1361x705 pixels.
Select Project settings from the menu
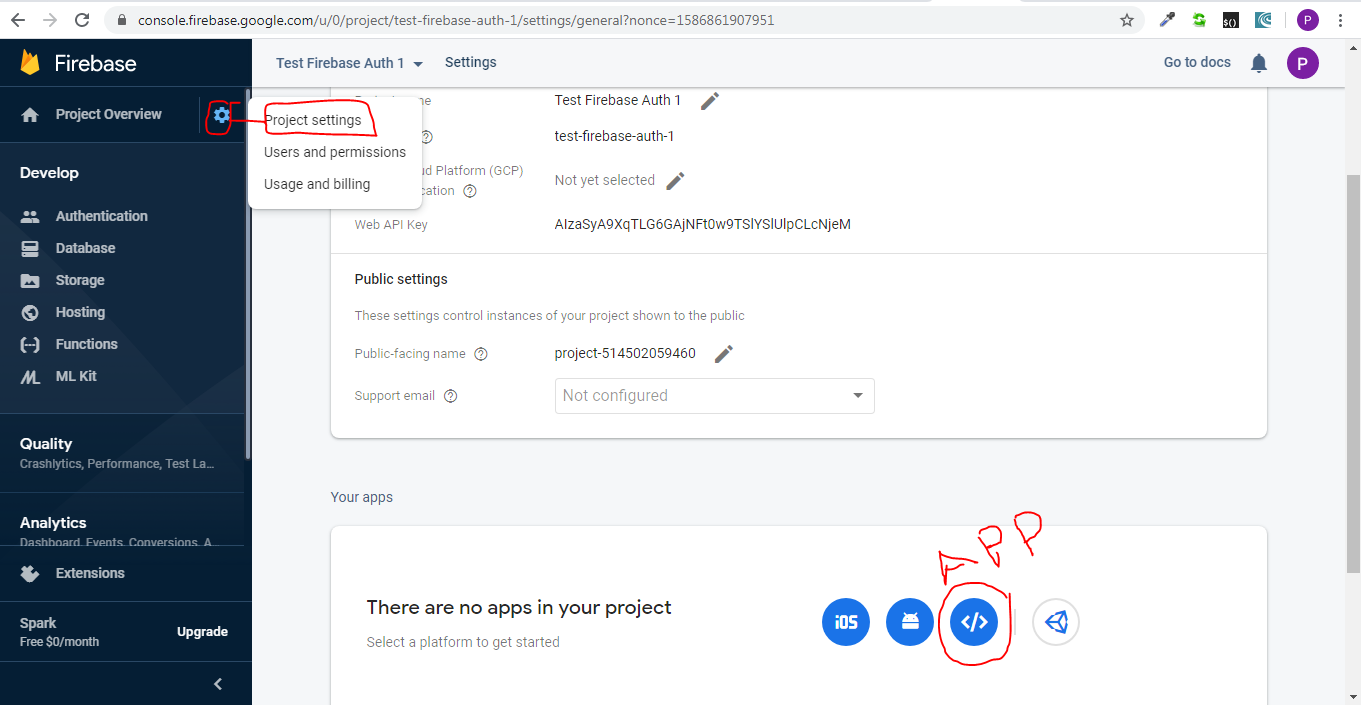coord(316,119)
